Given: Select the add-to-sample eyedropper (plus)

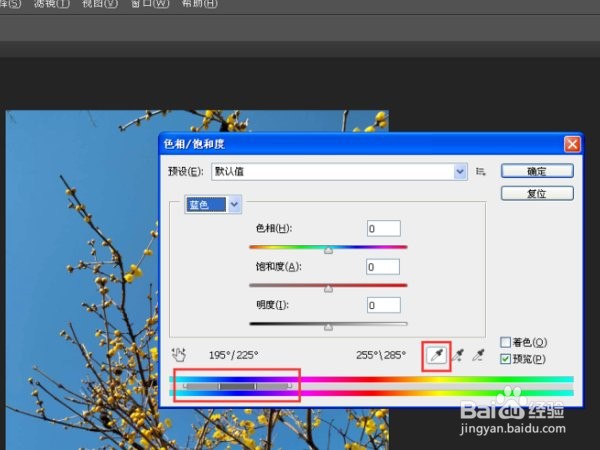Looking at the screenshot, I should click(x=458, y=355).
